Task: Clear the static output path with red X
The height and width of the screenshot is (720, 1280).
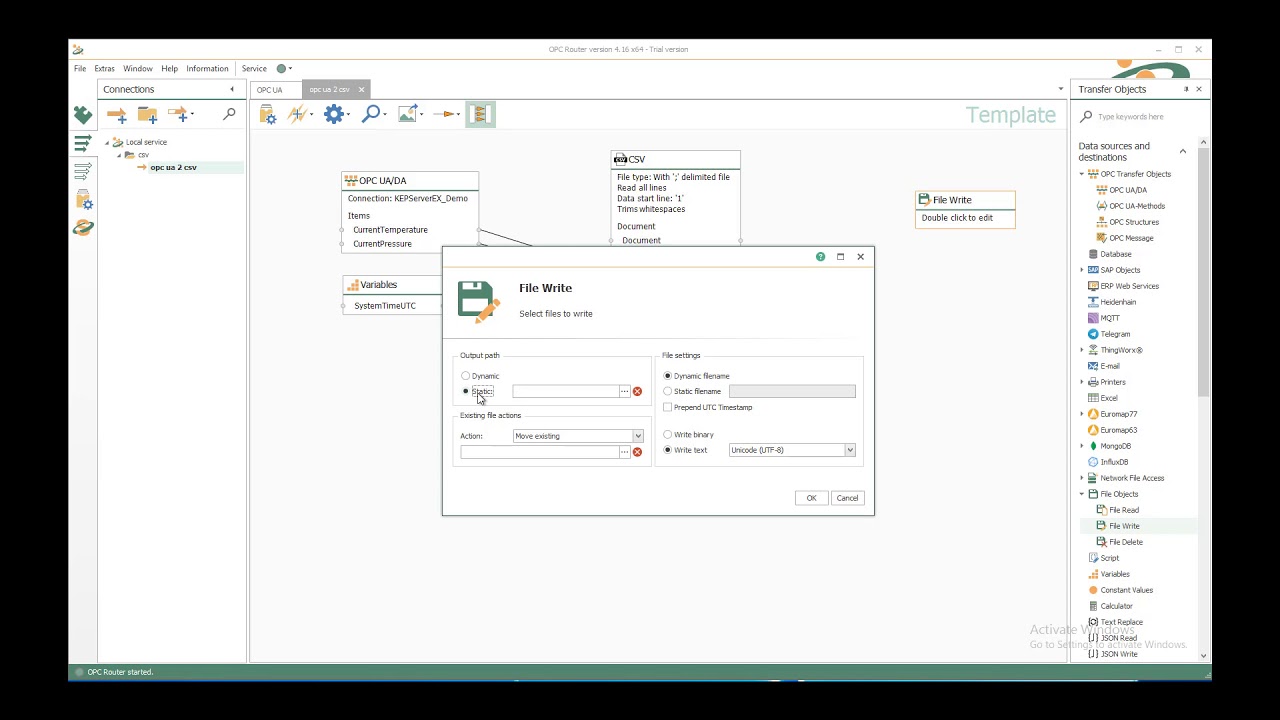Action: [637, 392]
